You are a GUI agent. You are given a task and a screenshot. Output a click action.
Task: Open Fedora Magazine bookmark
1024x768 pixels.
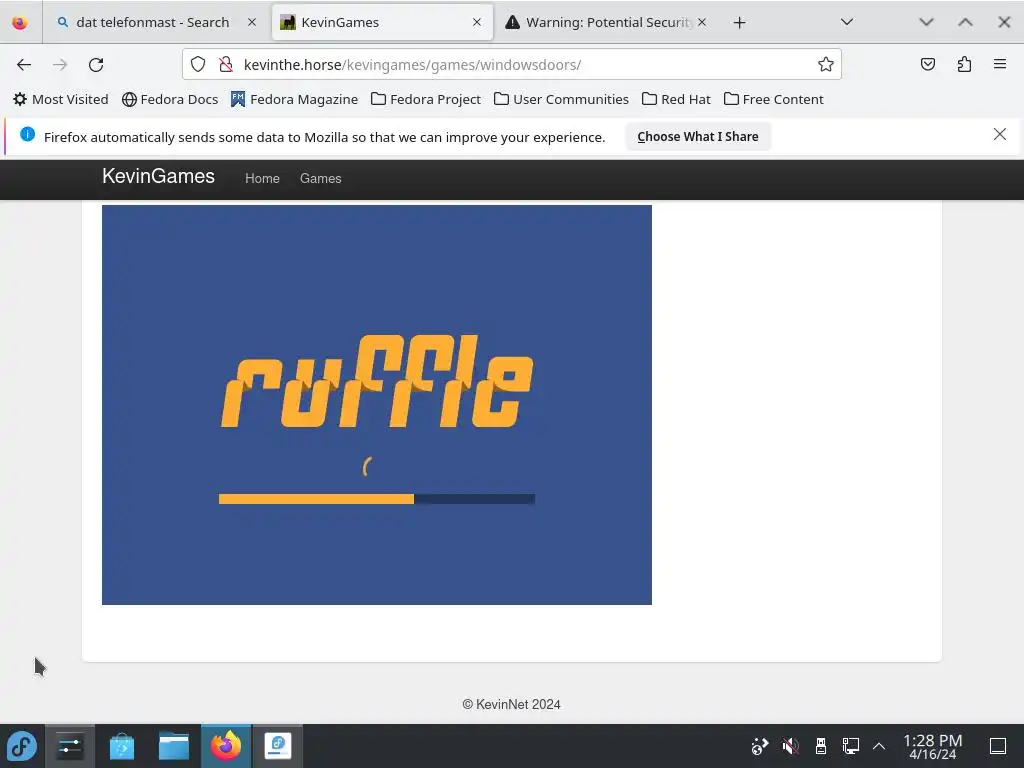click(x=295, y=99)
